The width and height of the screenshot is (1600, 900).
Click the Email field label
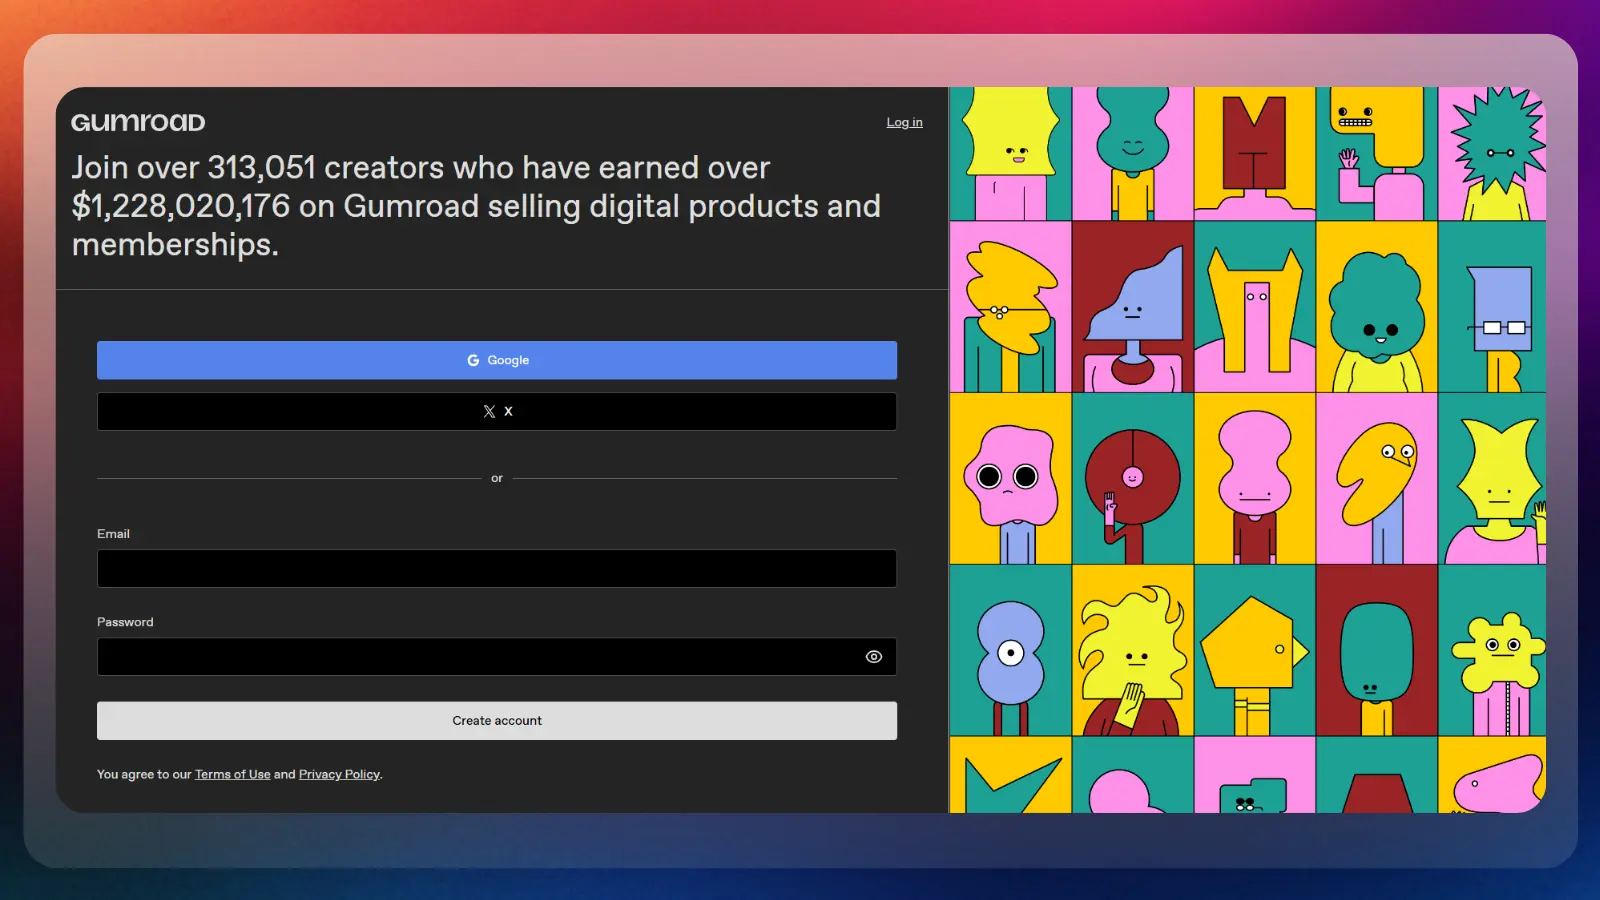[x=113, y=534]
